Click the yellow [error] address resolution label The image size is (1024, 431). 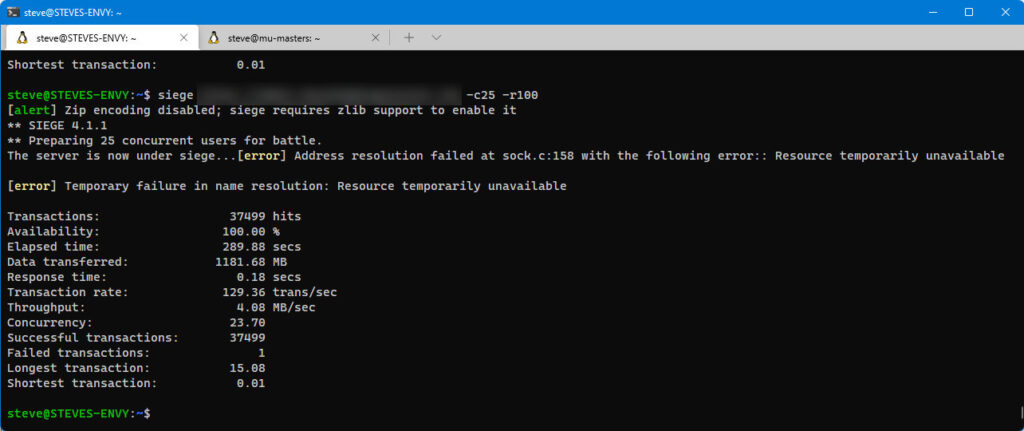[261, 155]
